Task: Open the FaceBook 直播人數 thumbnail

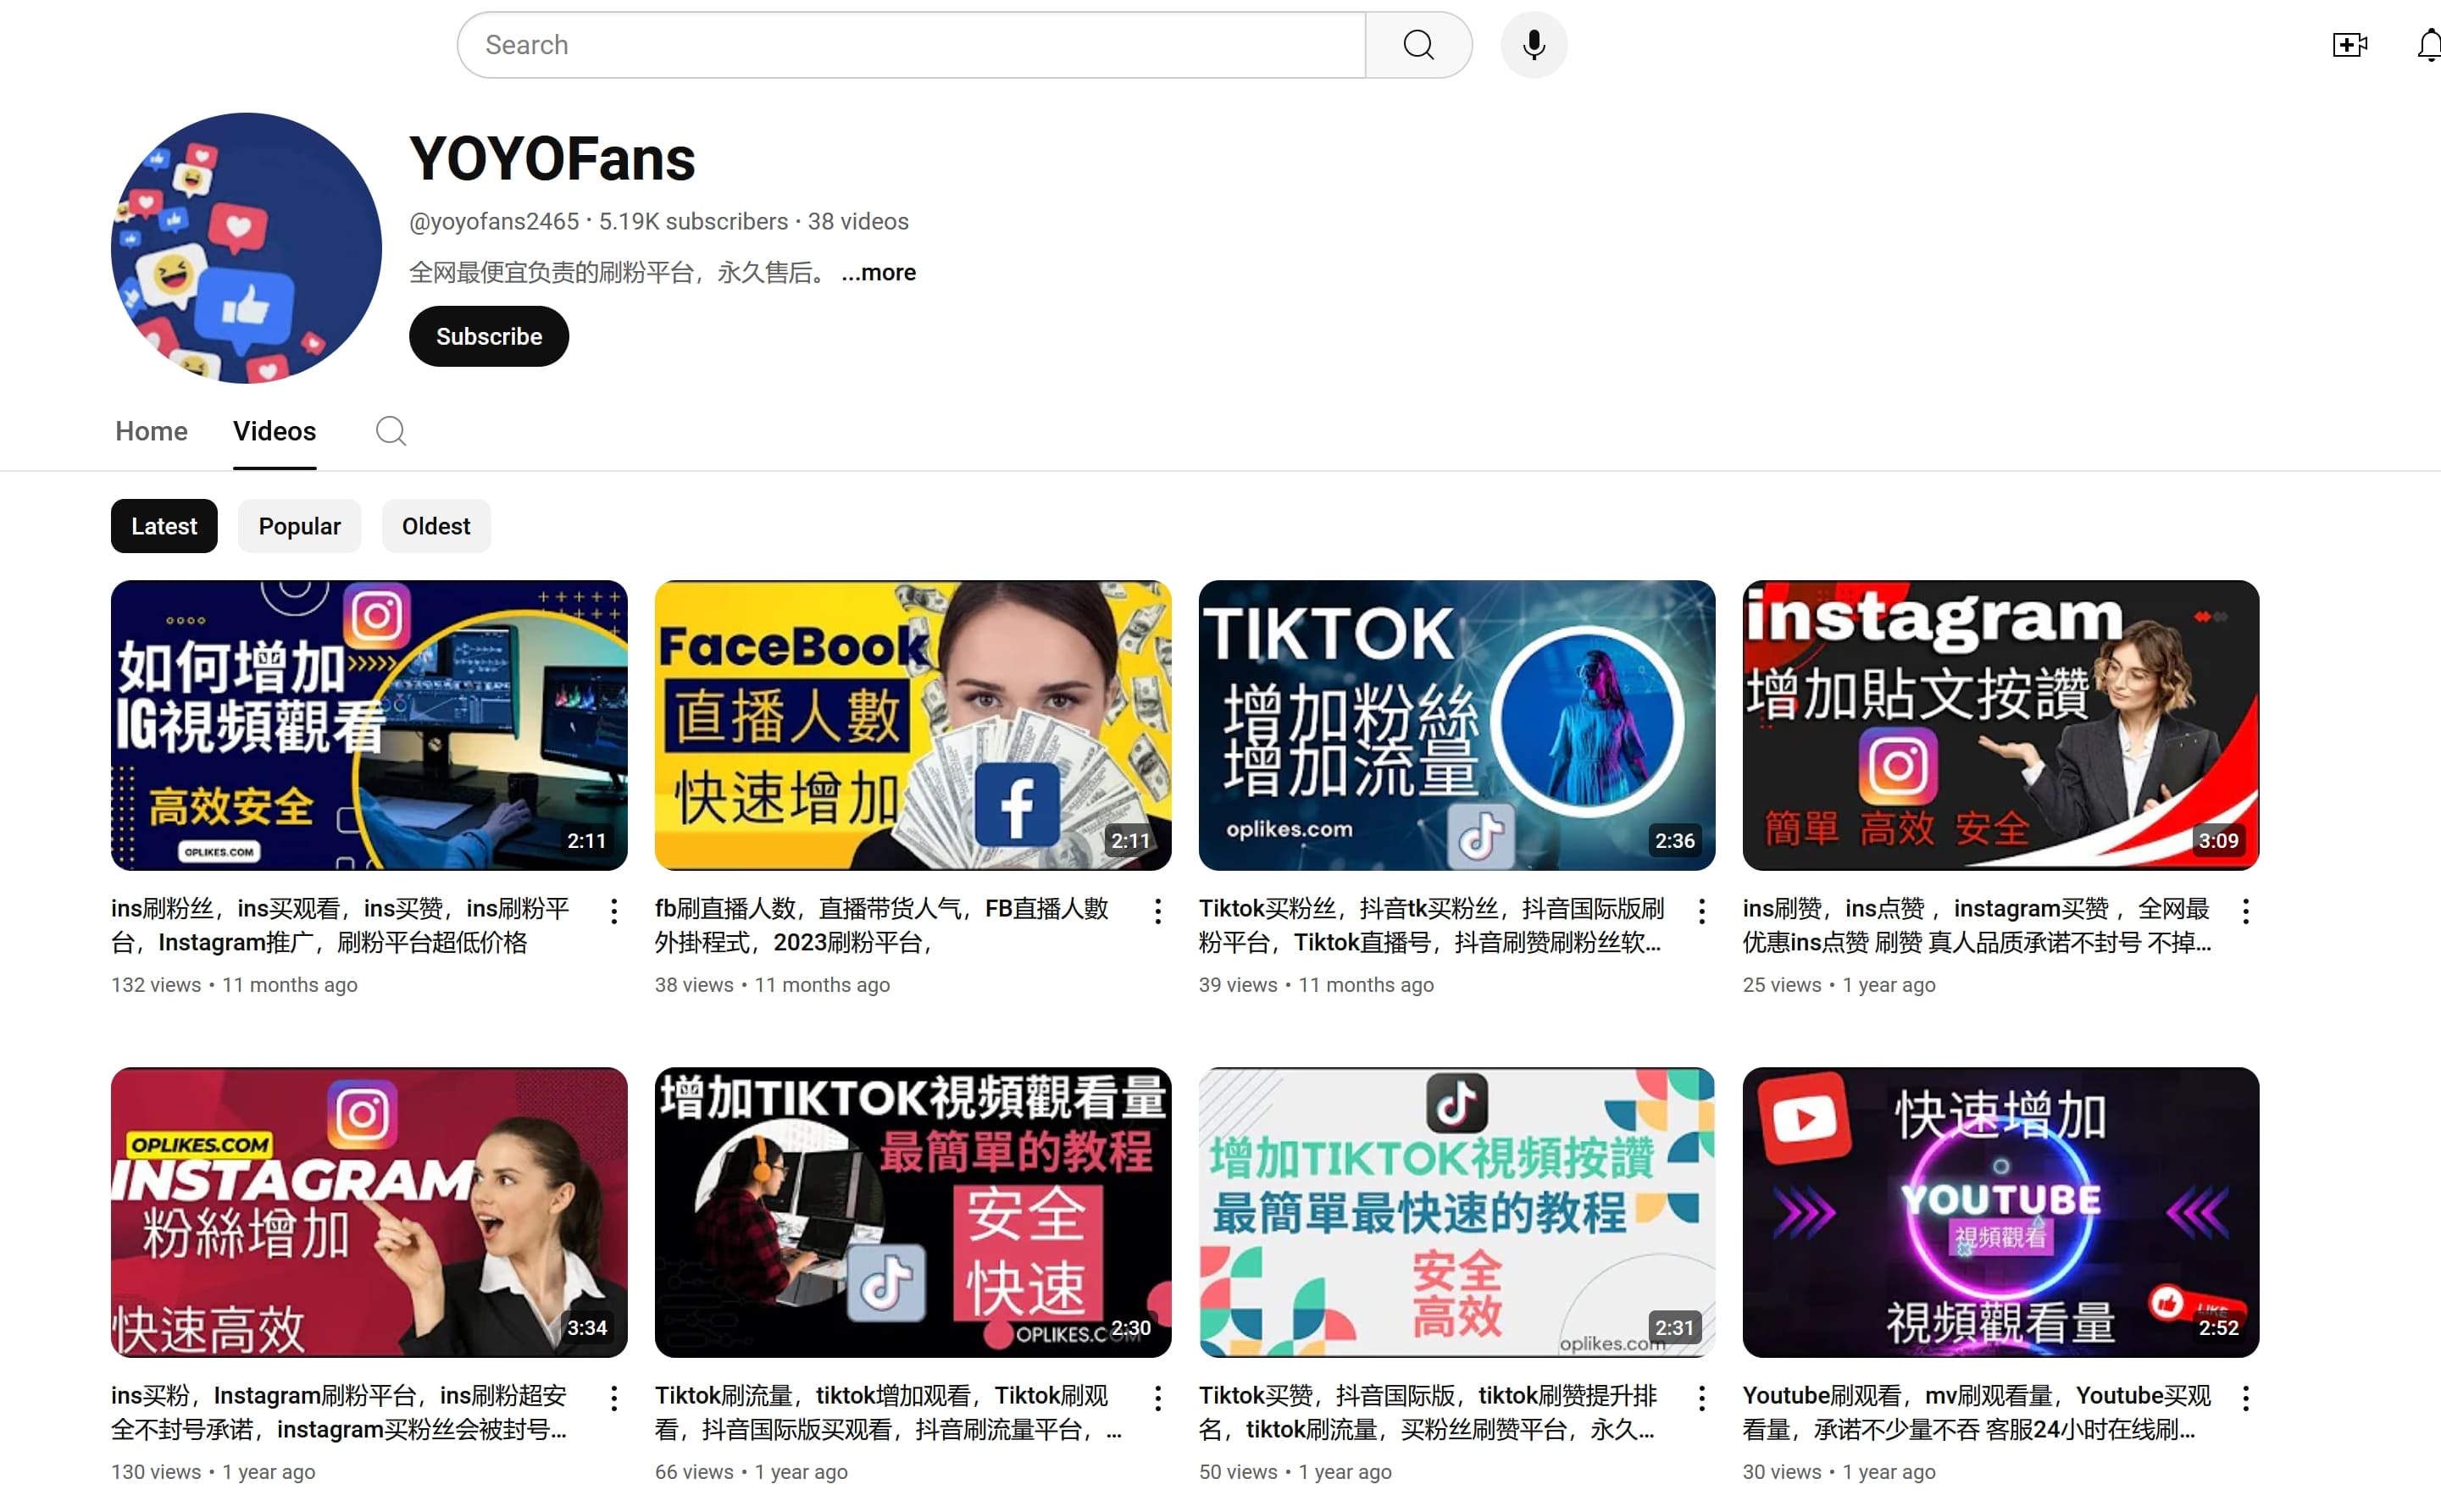Action: 913,725
